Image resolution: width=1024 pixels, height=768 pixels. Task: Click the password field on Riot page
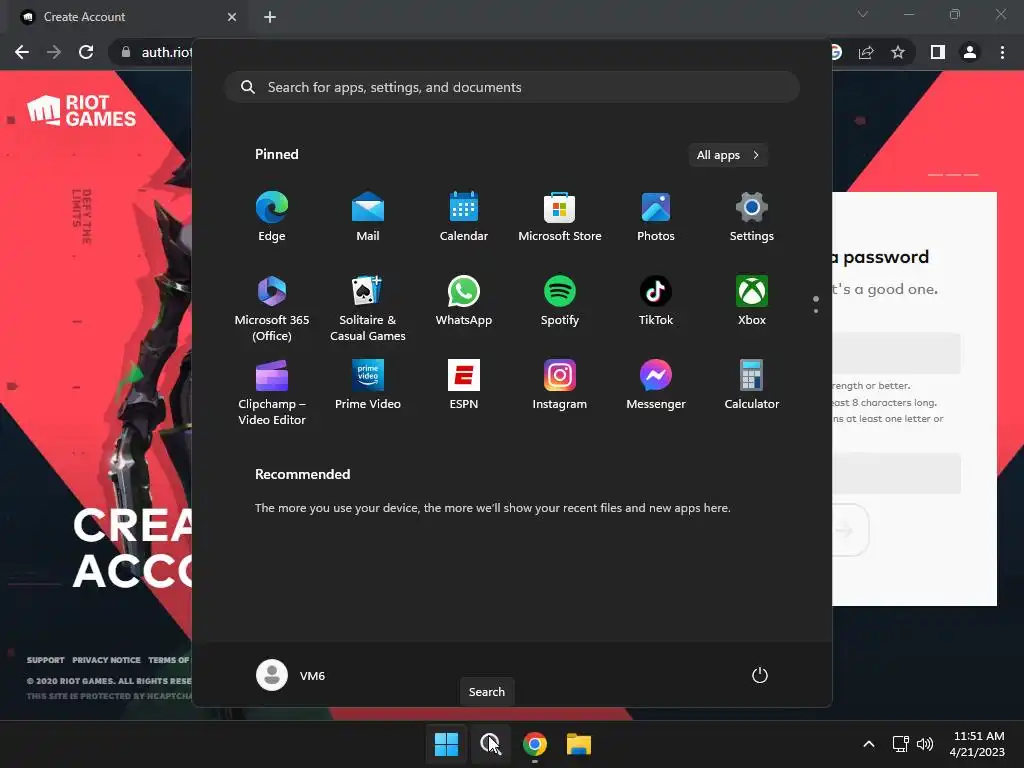896,353
